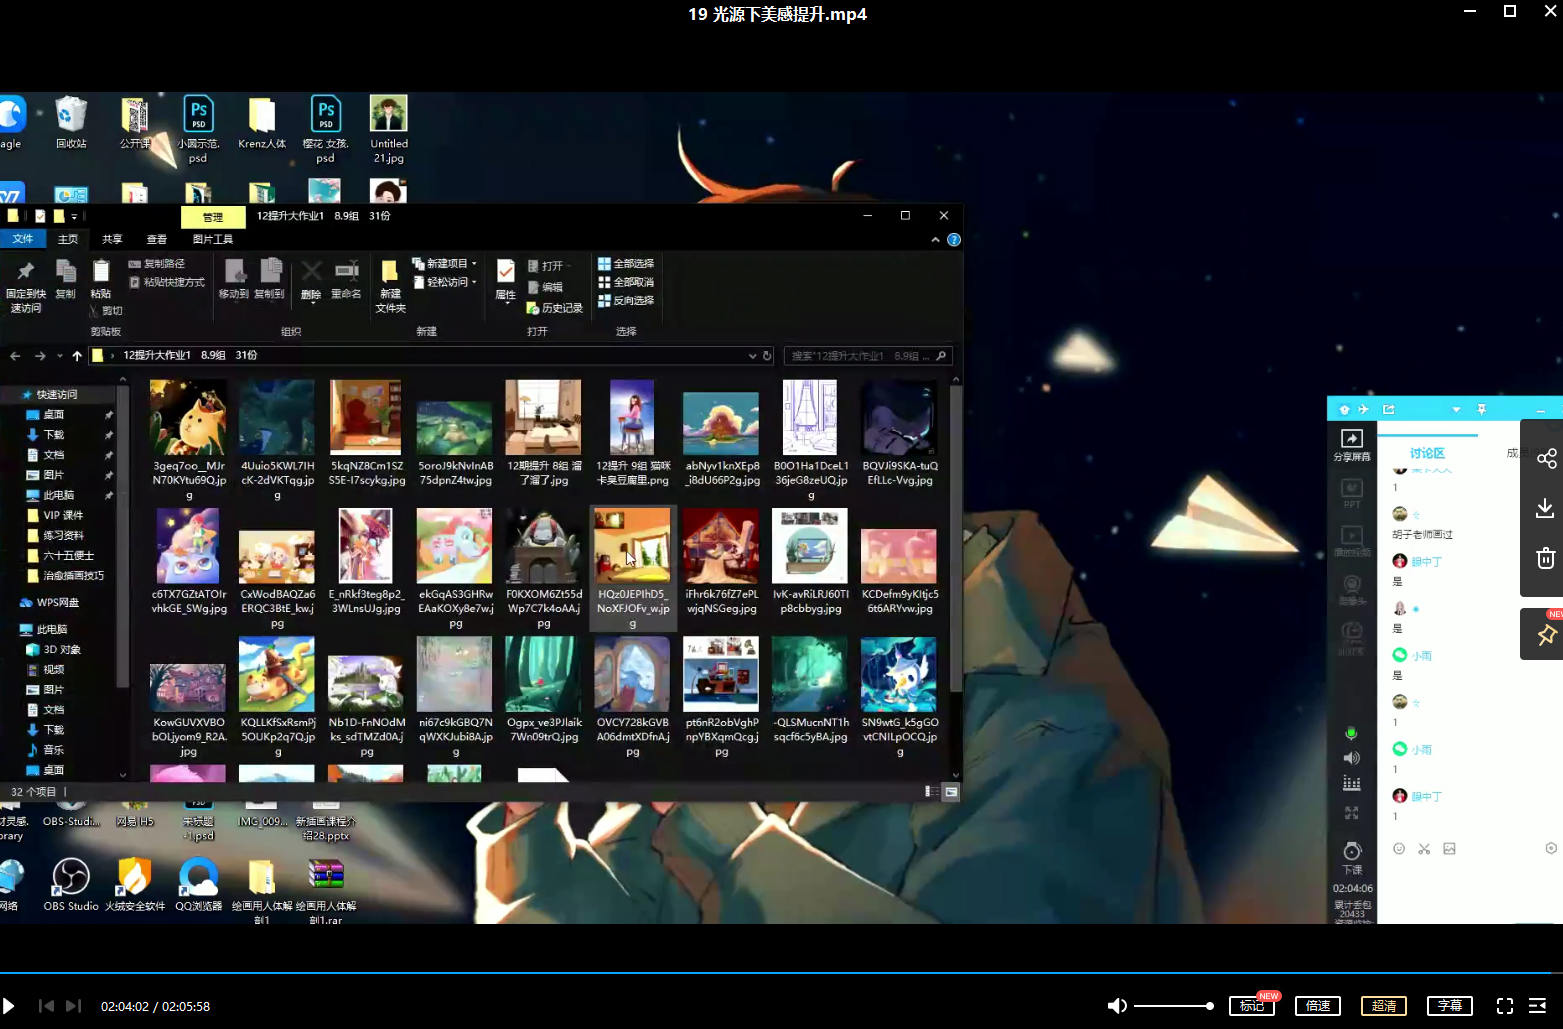Open the playlist panel icon

click(x=1538, y=1006)
